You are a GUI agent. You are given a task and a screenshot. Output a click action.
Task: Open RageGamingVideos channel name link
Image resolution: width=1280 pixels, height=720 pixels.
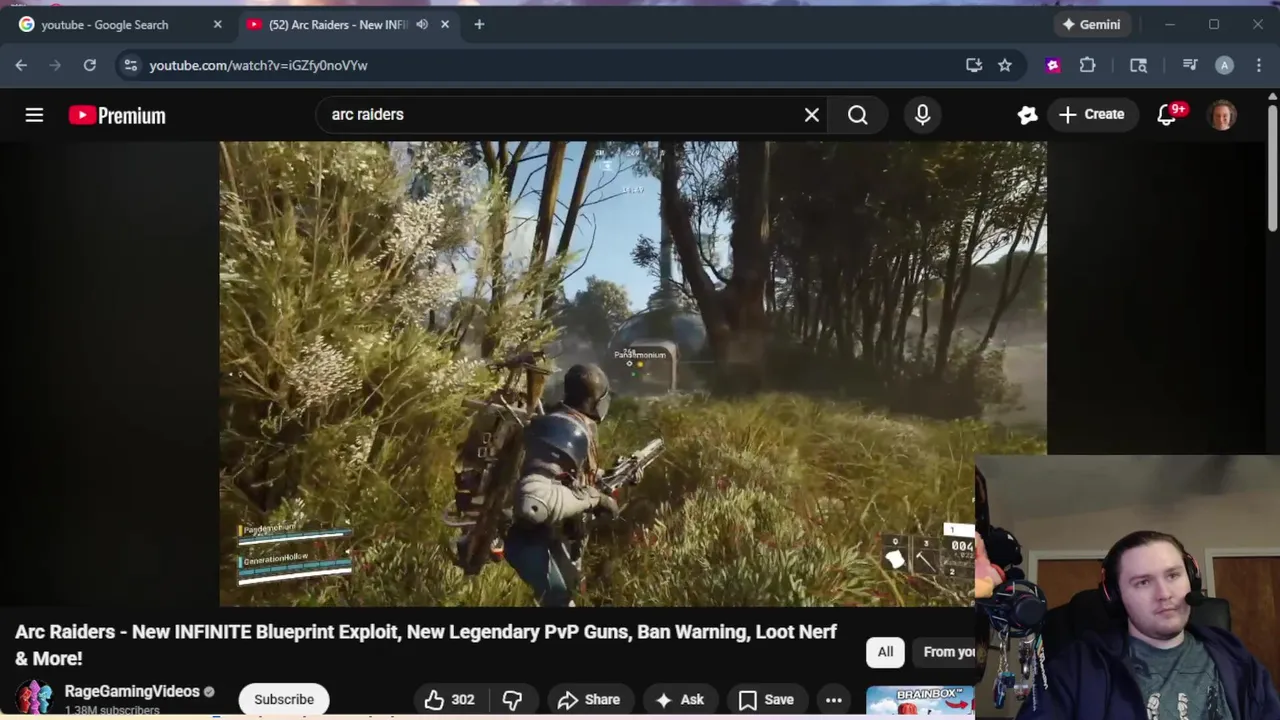tap(132, 691)
